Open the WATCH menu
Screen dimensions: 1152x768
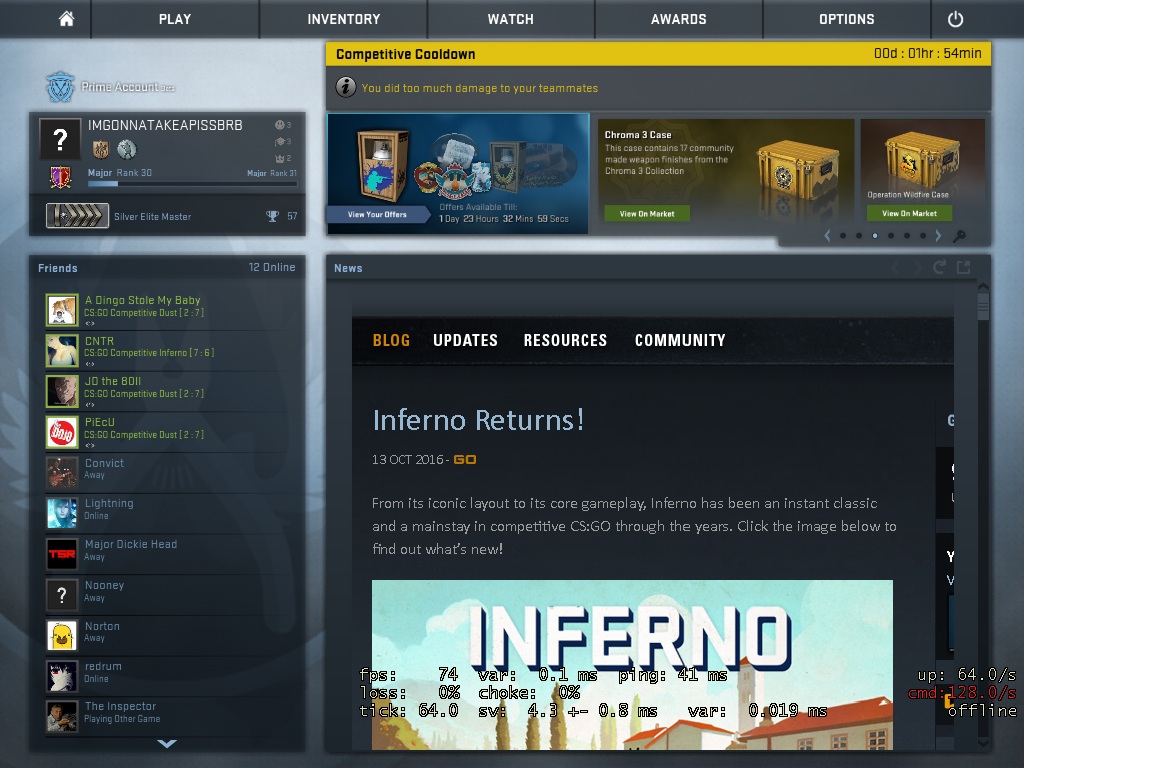[x=511, y=19]
